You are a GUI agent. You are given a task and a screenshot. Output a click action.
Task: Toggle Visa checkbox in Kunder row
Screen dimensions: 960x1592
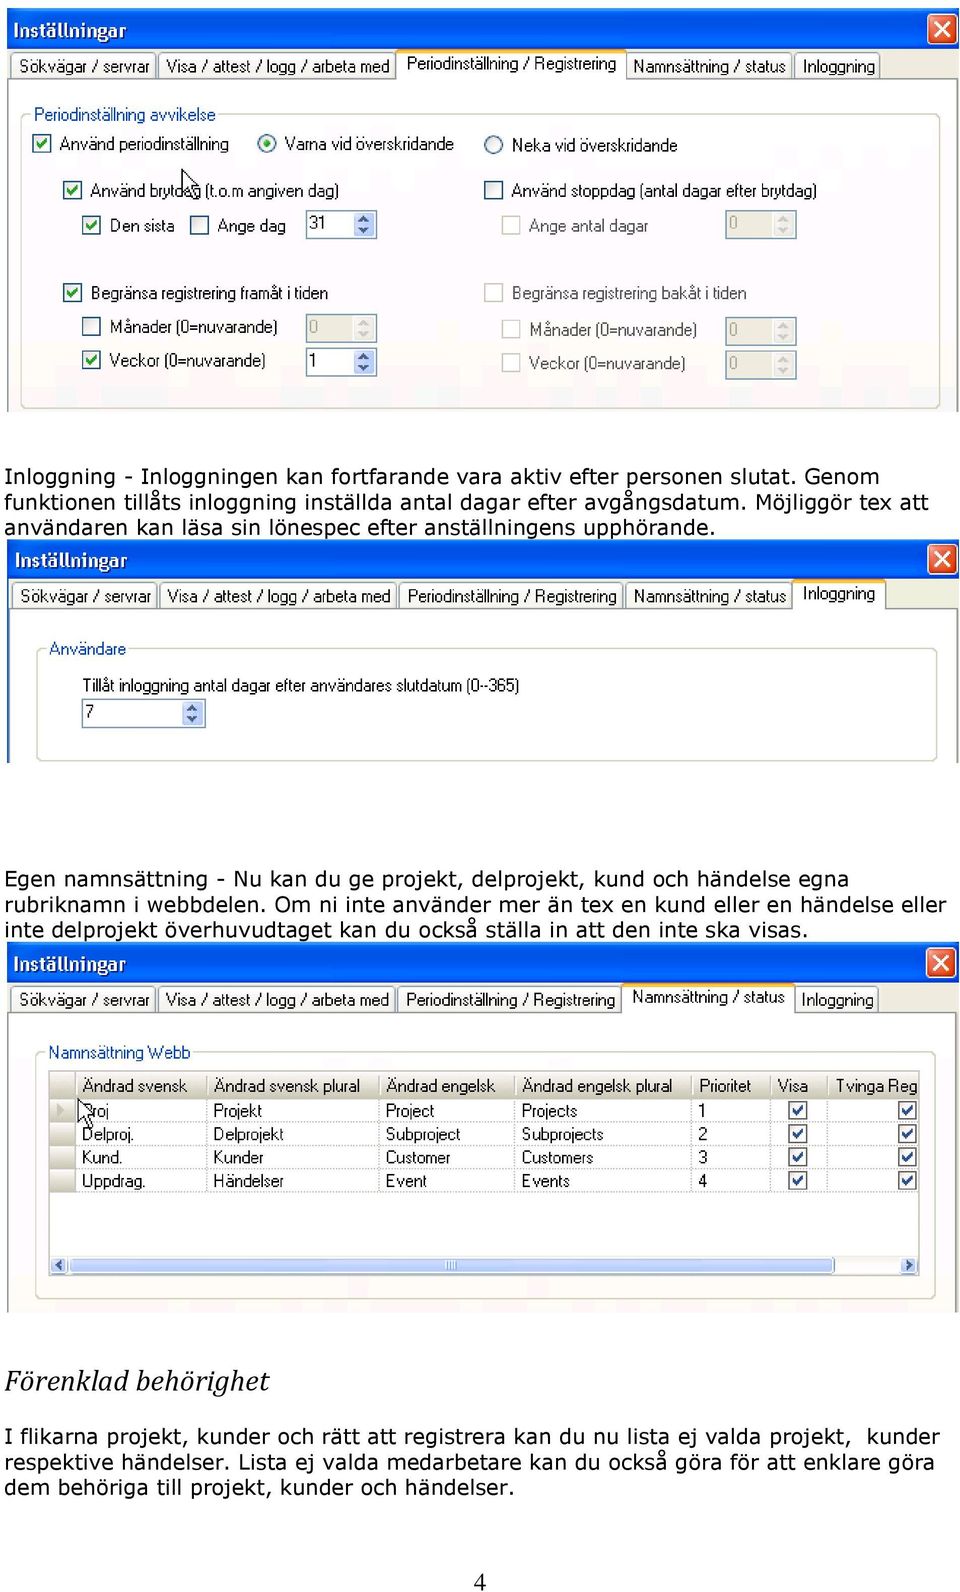[797, 1156]
